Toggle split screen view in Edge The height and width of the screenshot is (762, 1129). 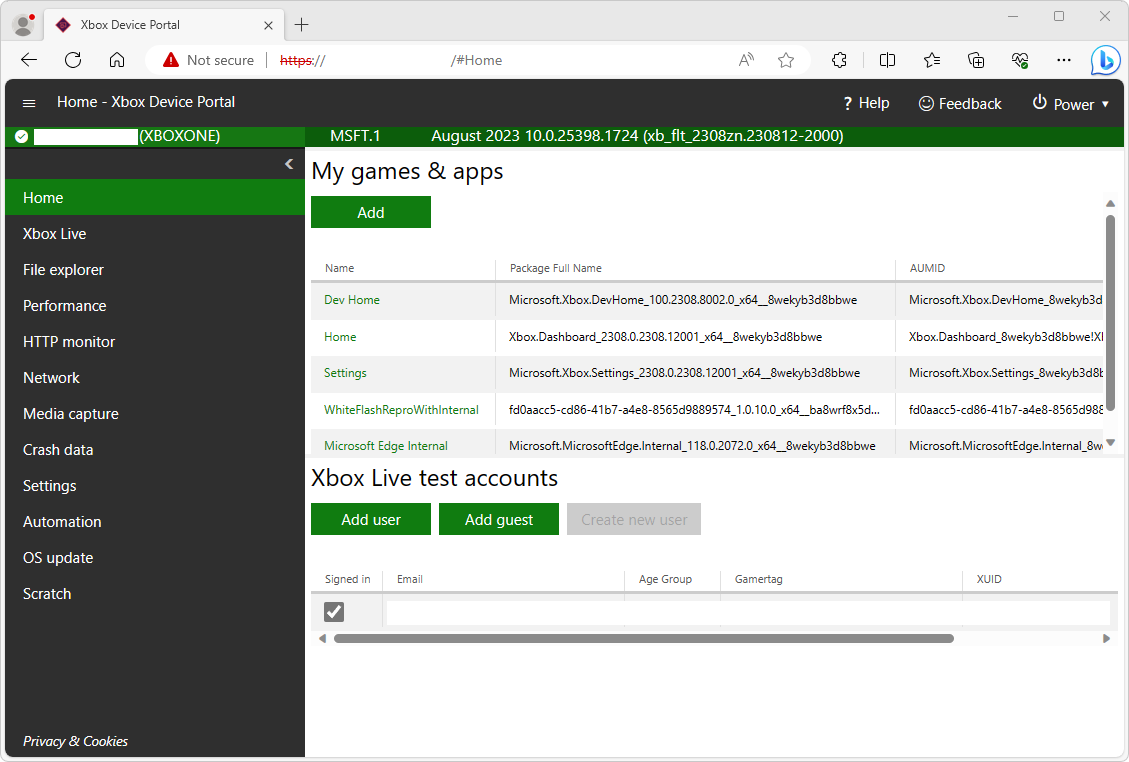point(886,60)
